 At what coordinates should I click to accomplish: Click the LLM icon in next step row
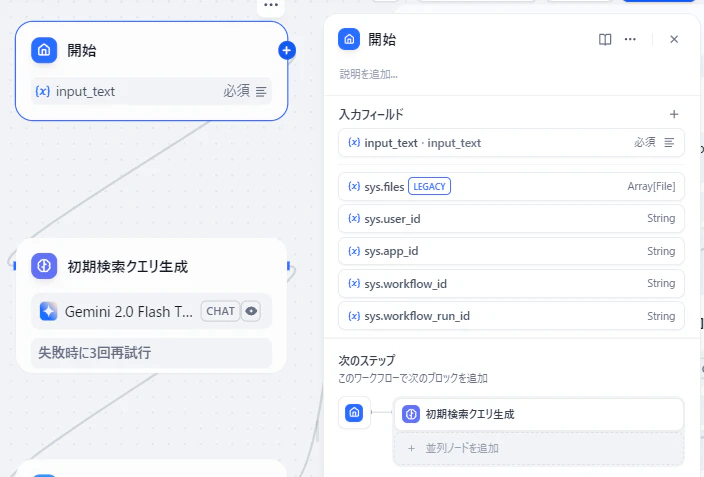(x=411, y=414)
